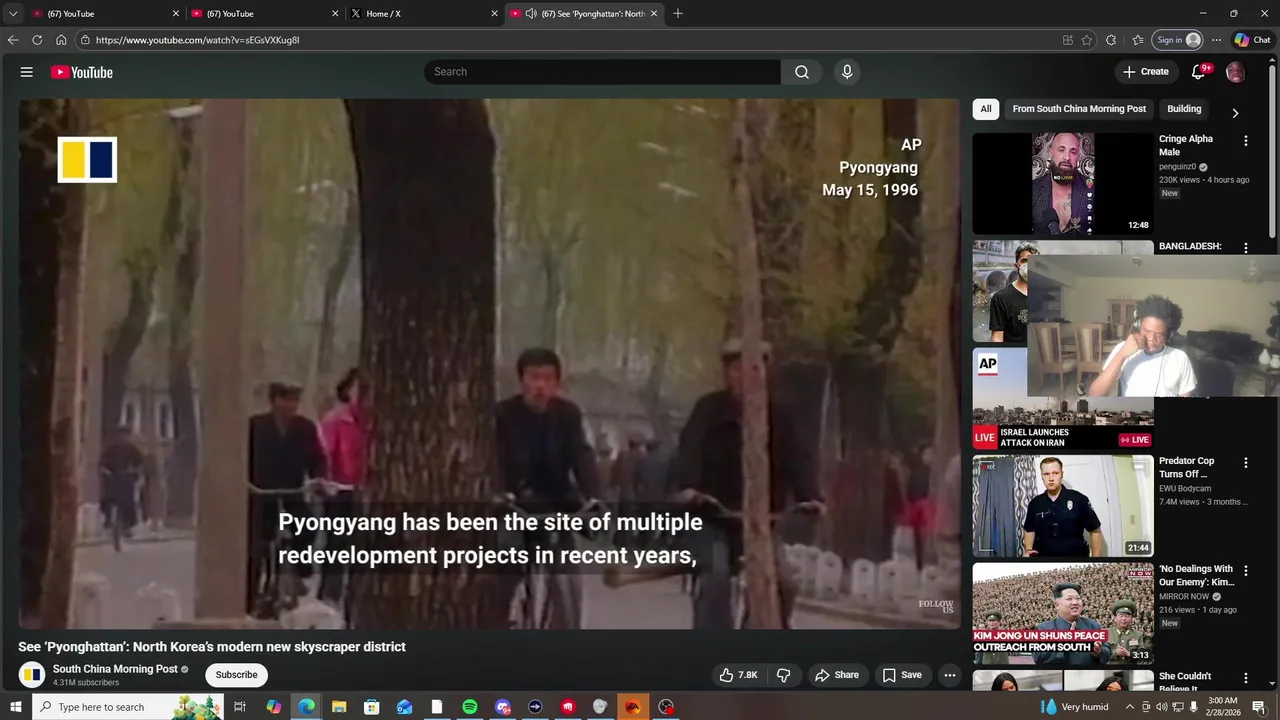Open the browser extensions puzzle icon
Screen dimensions: 1280x720
pyautogui.click(x=1111, y=40)
